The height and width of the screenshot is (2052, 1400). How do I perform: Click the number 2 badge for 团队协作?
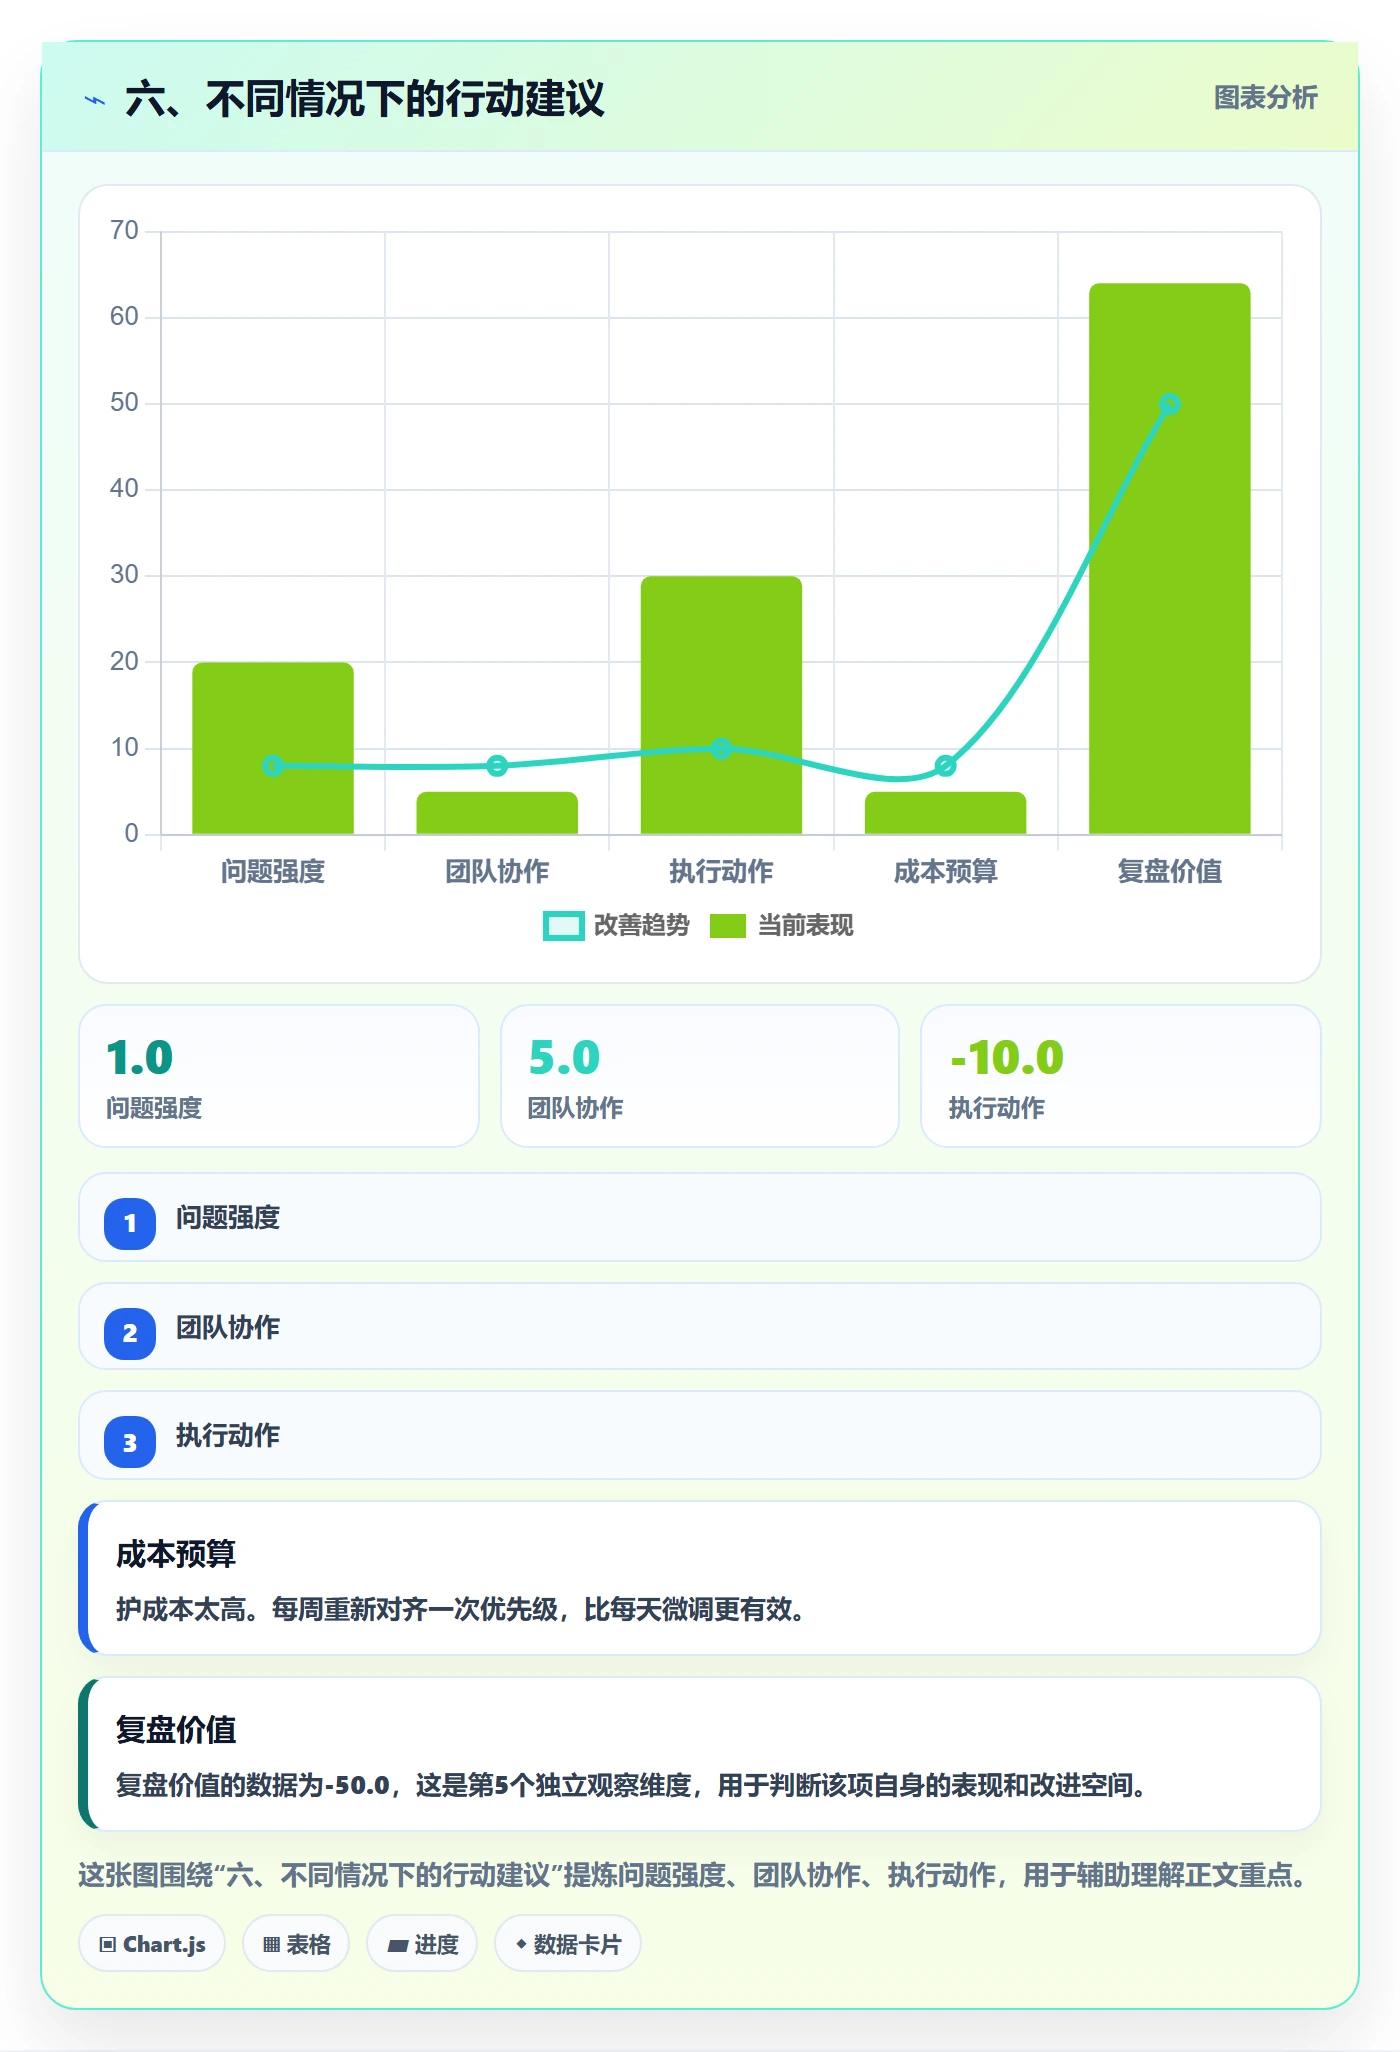click(x=130, y=1333)
